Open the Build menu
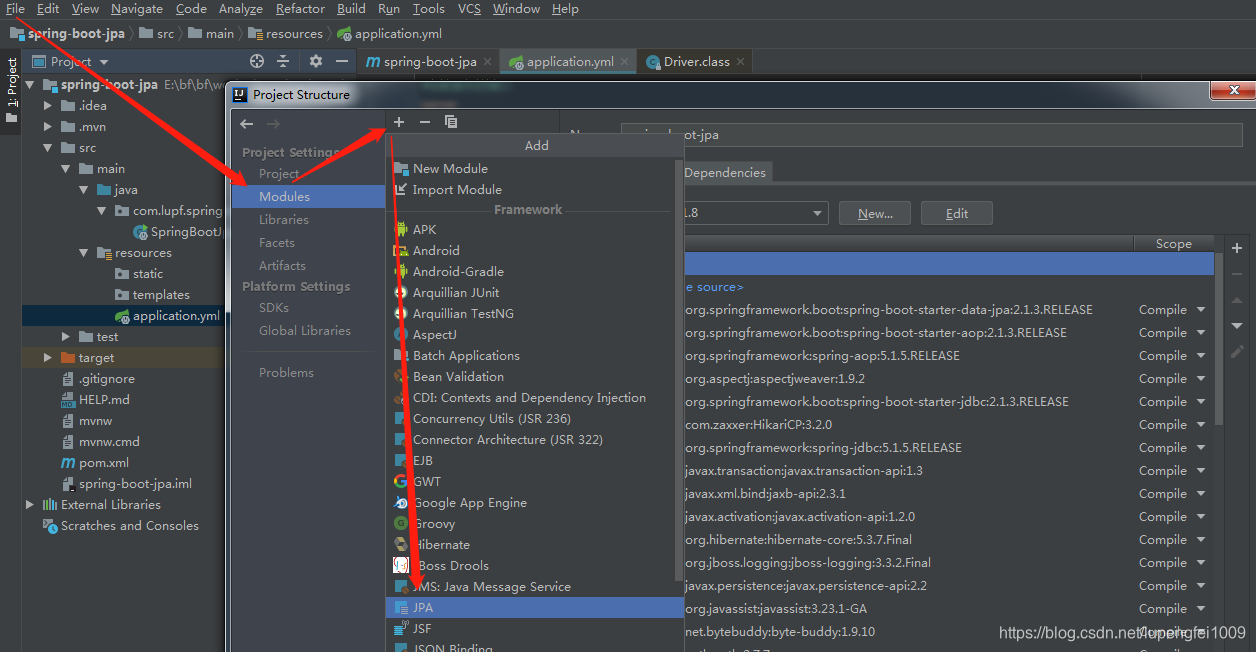 pos(351,9)
